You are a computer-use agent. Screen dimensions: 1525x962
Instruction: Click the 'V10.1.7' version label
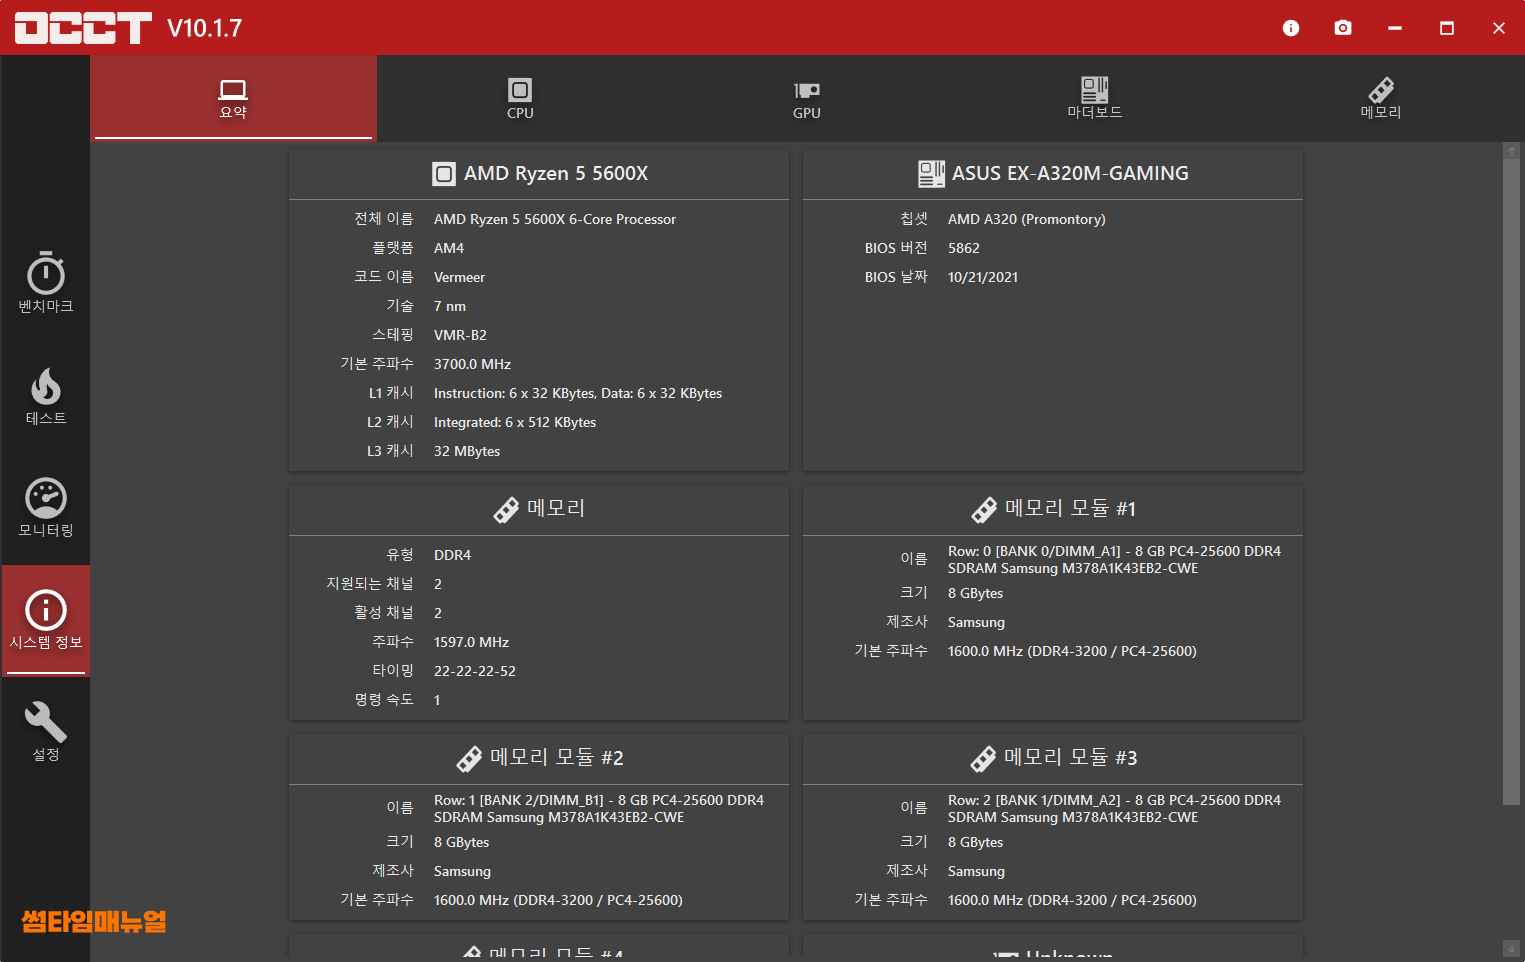click(x=205, y=28)
